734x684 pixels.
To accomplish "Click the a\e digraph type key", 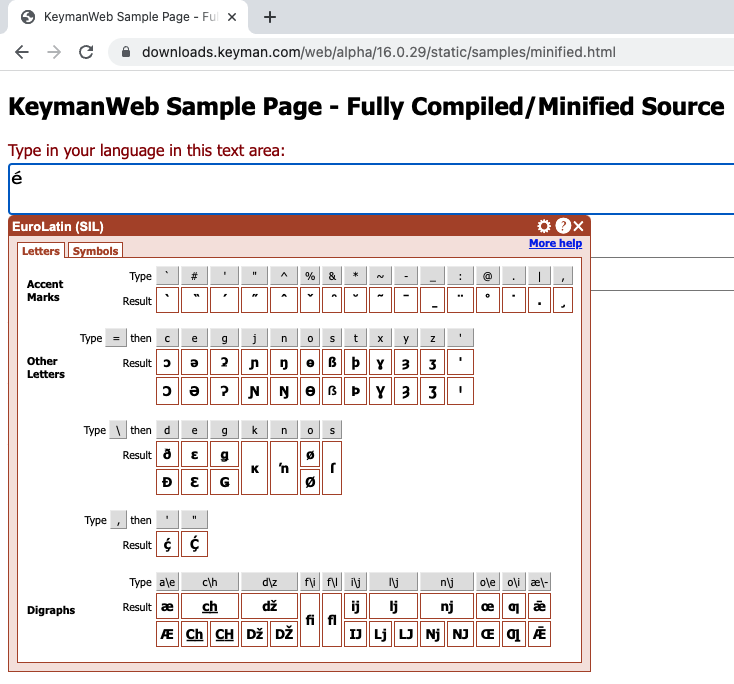I will [167, 582].
